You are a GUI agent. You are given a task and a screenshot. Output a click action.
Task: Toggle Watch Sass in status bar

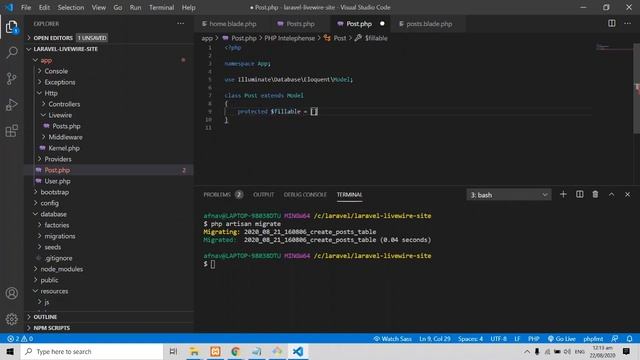tap(392, 339)
